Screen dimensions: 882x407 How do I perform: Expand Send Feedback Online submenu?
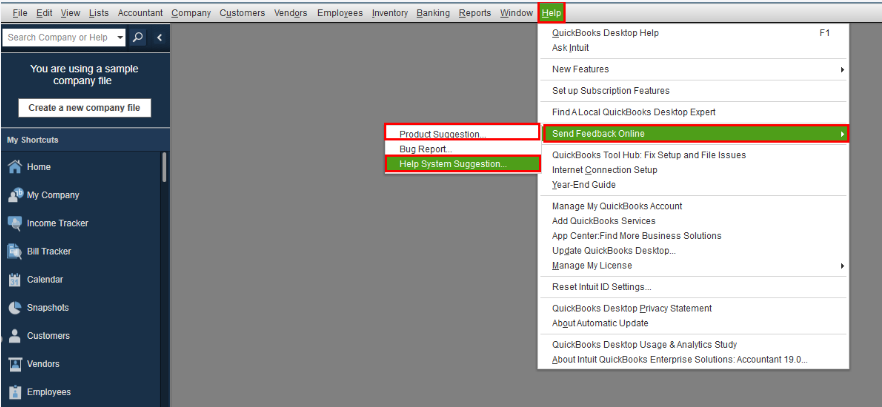(x=842, y=134)
